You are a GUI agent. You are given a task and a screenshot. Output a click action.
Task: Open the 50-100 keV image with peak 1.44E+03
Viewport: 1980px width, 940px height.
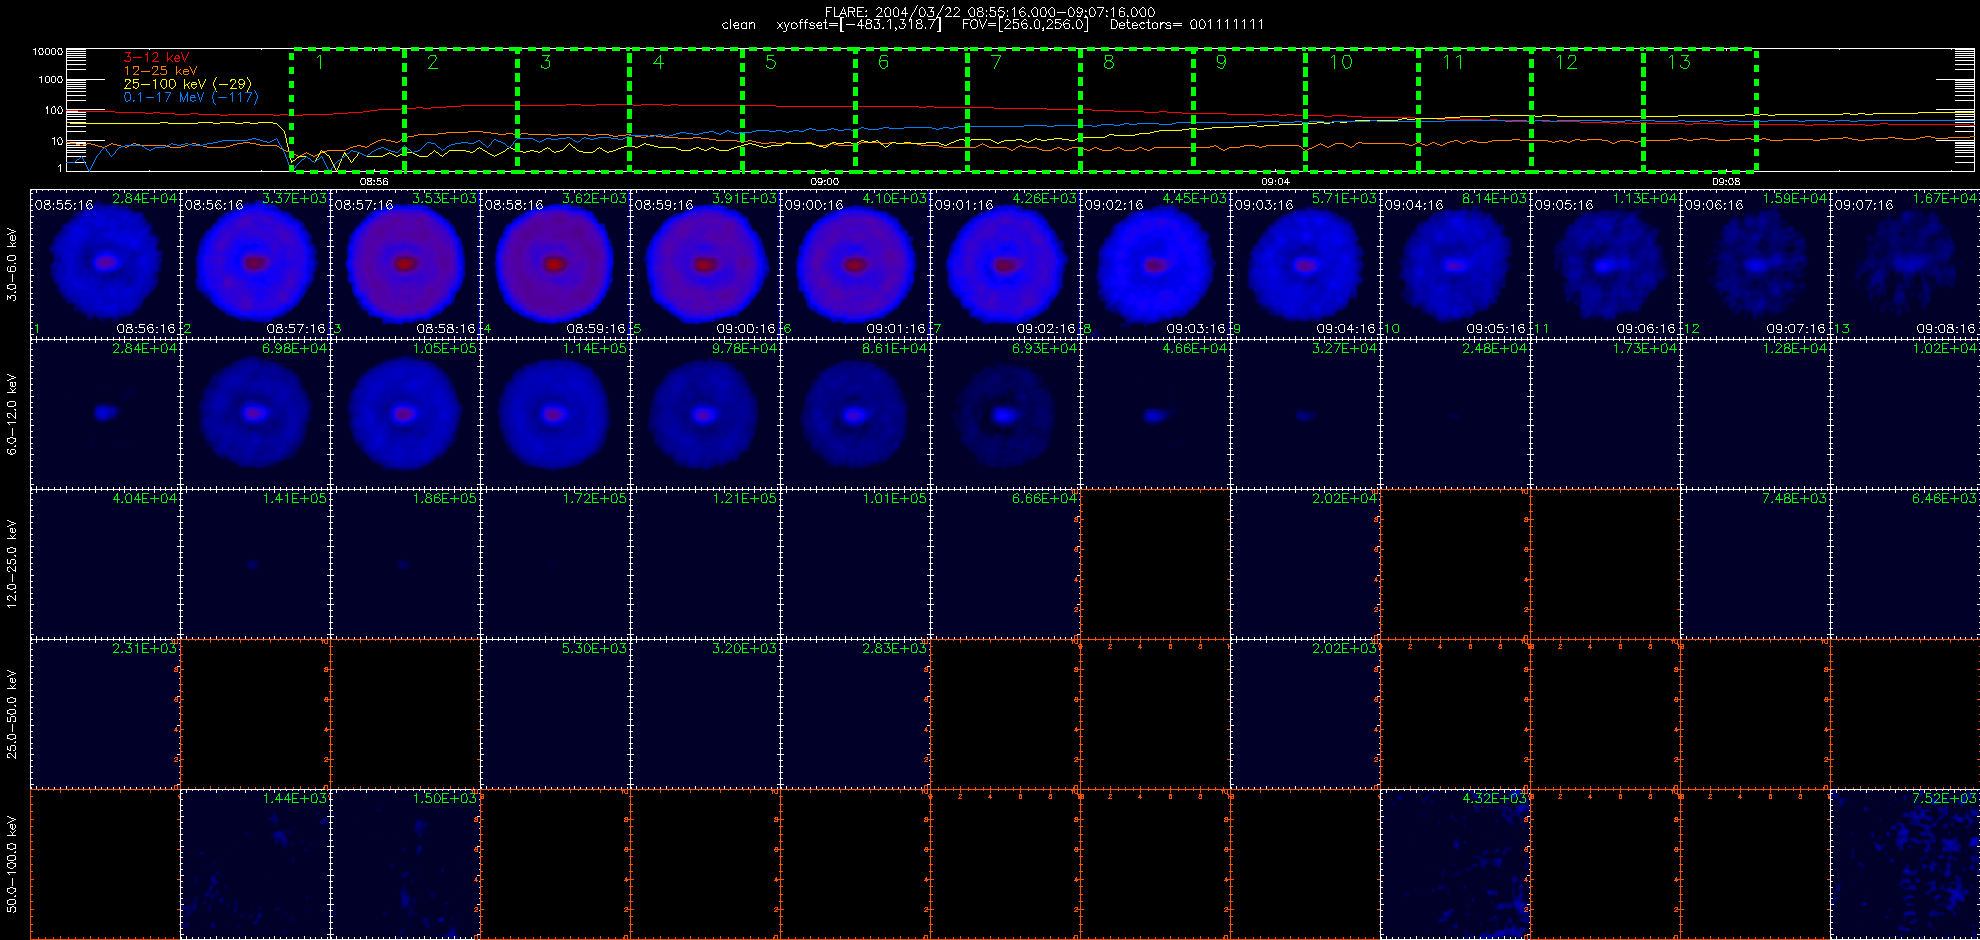(255, 864)
